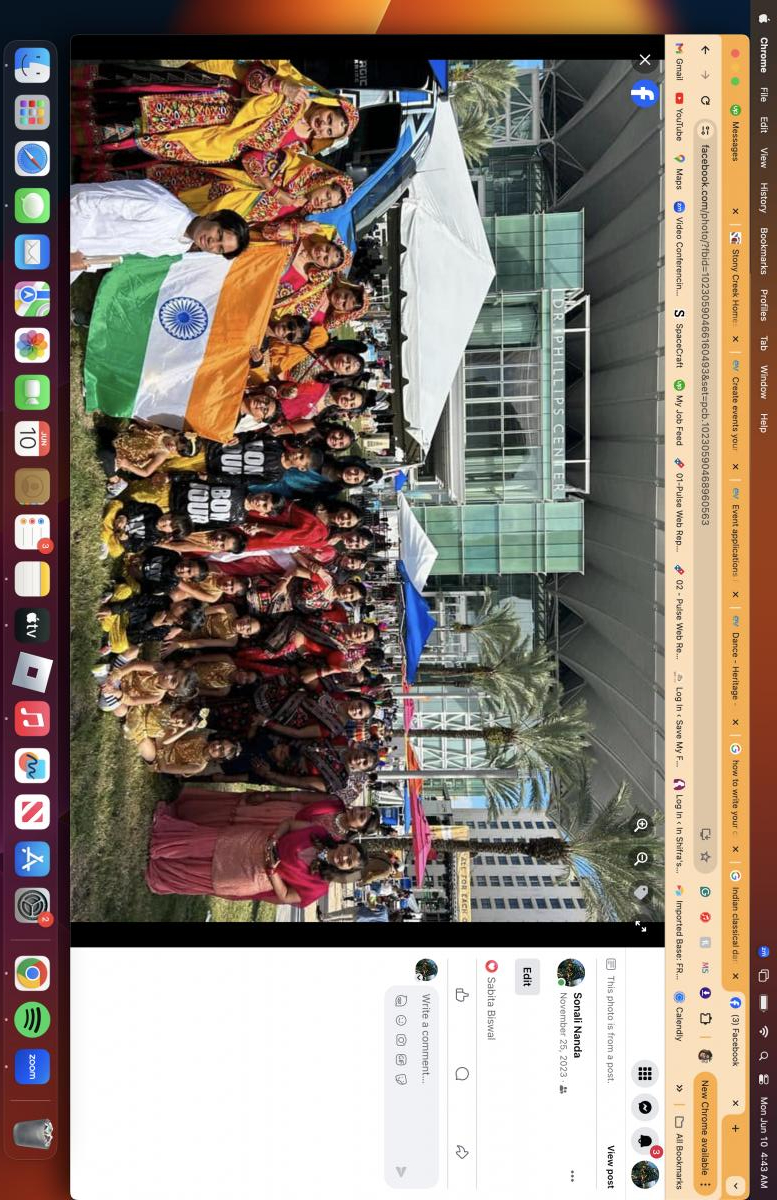Image resolution: width=777 pixels, height=1200 pixels.
Task: Add a GIF to the comment
Action: click(401, 1060)
